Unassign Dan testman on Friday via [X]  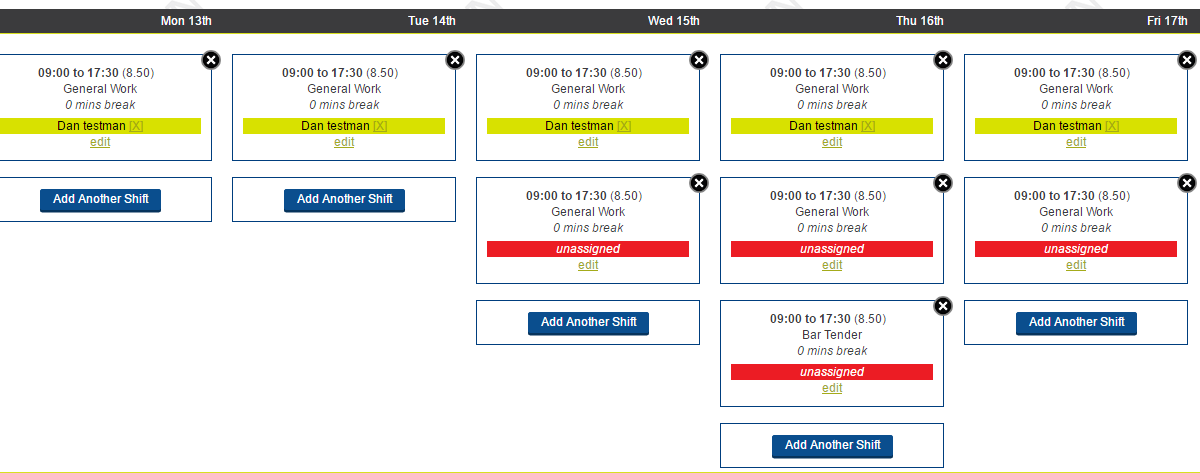[x=1113, y=126]
